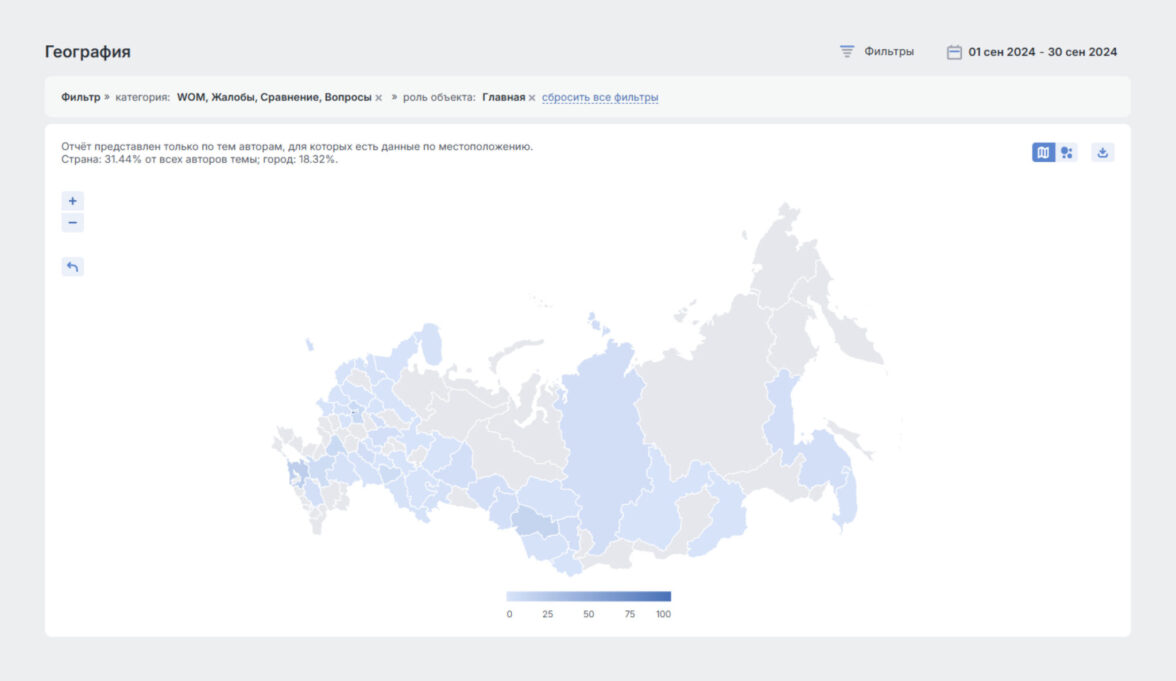Reset map view with the back arrow

pos(72,266)
